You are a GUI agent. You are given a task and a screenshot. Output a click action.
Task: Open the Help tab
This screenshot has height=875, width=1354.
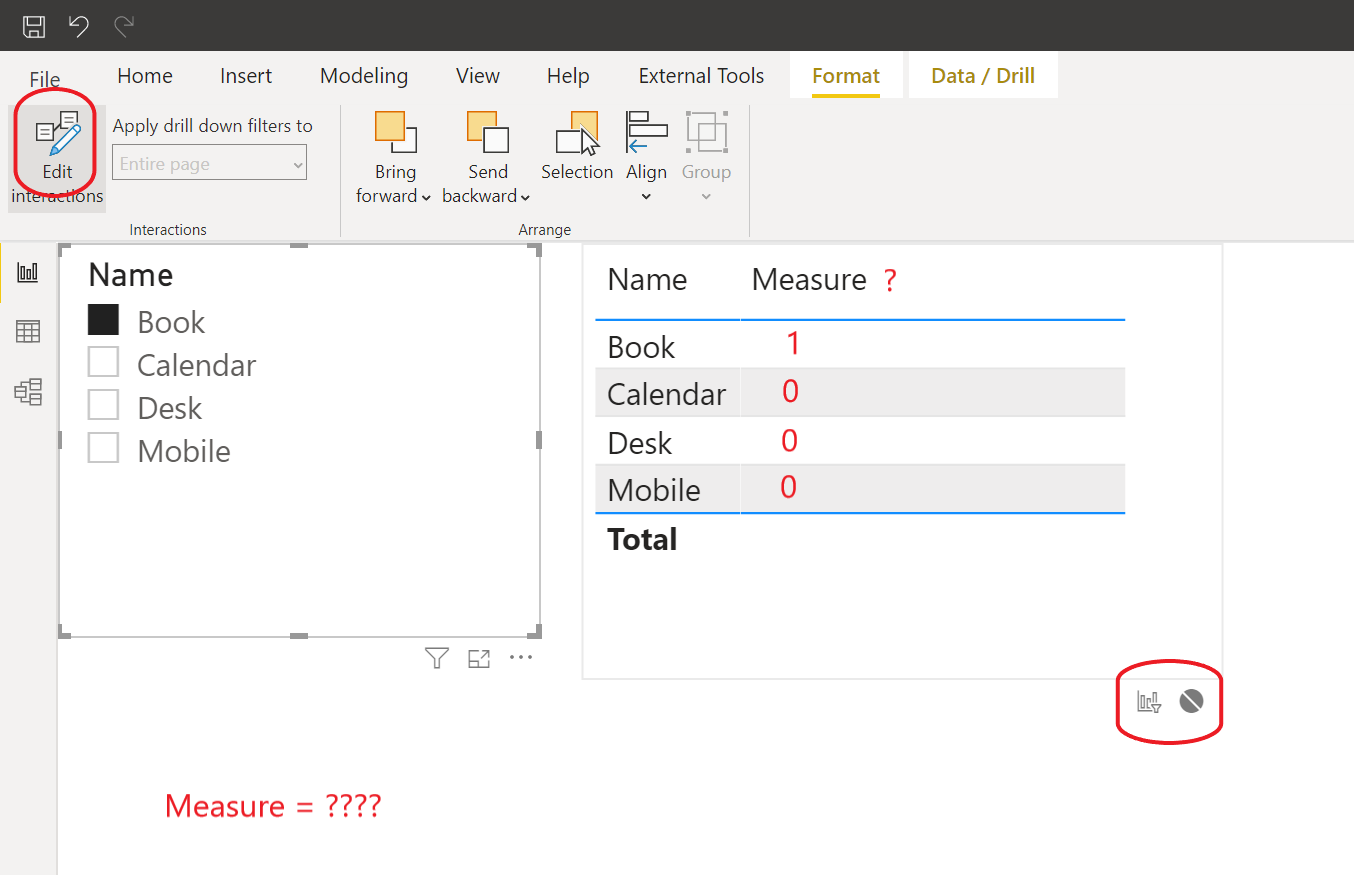568,76
